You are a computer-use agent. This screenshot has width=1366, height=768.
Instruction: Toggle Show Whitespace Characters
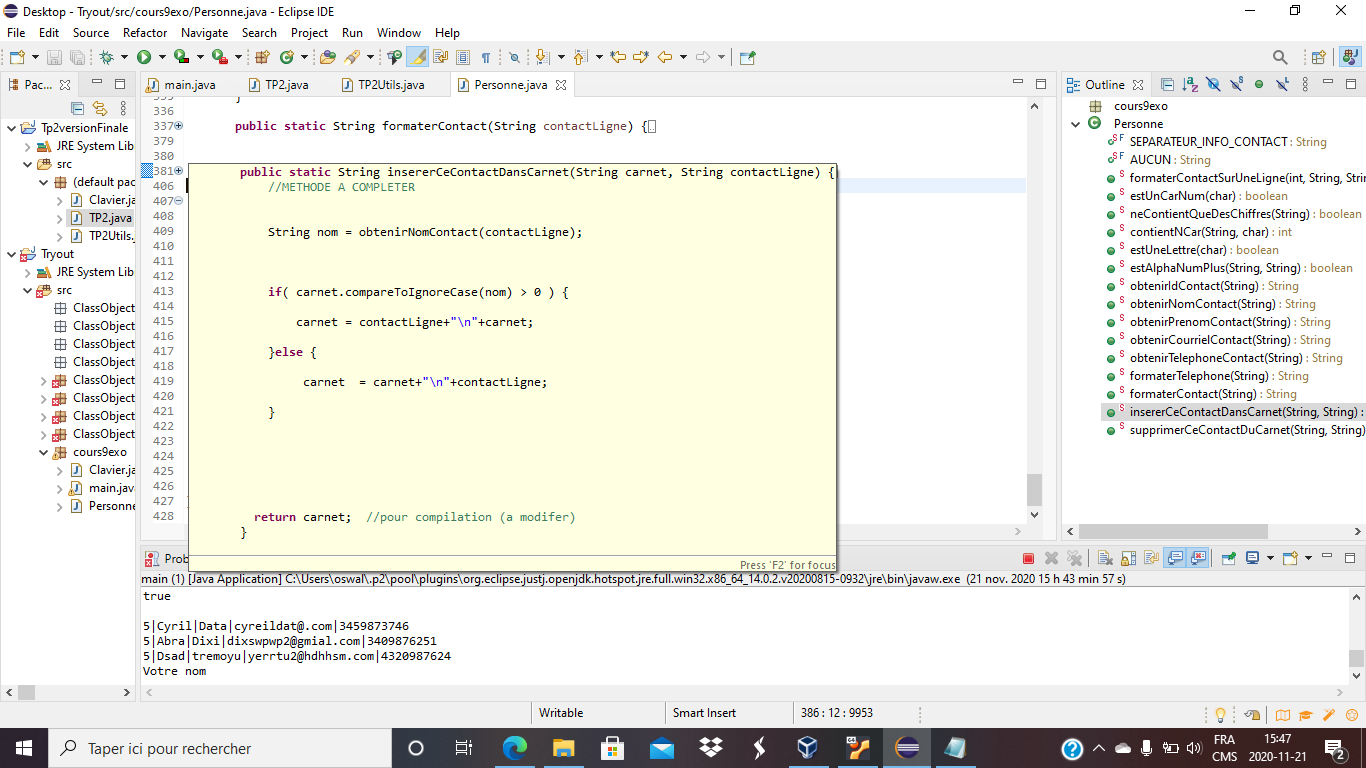[x=487, y=57]
